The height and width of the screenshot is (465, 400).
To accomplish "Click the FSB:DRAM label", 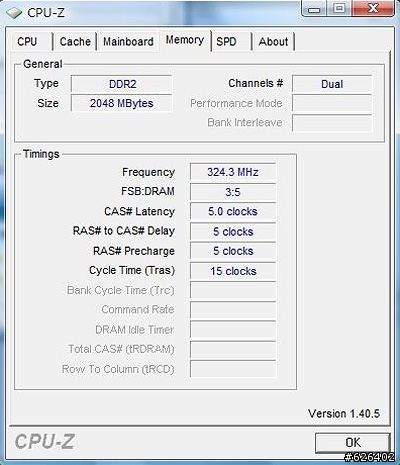I will point(148,191).
